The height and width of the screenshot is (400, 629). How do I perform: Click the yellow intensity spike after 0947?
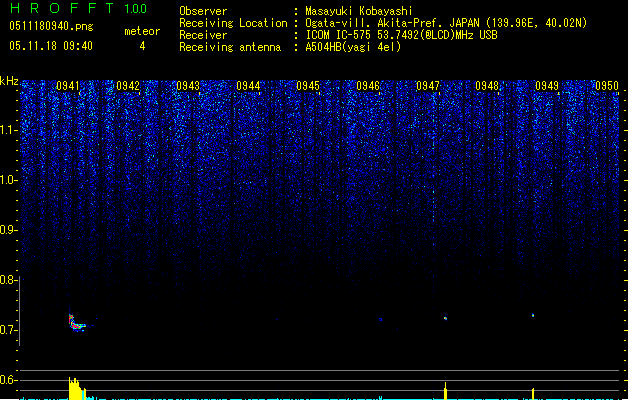pos(445,391)
